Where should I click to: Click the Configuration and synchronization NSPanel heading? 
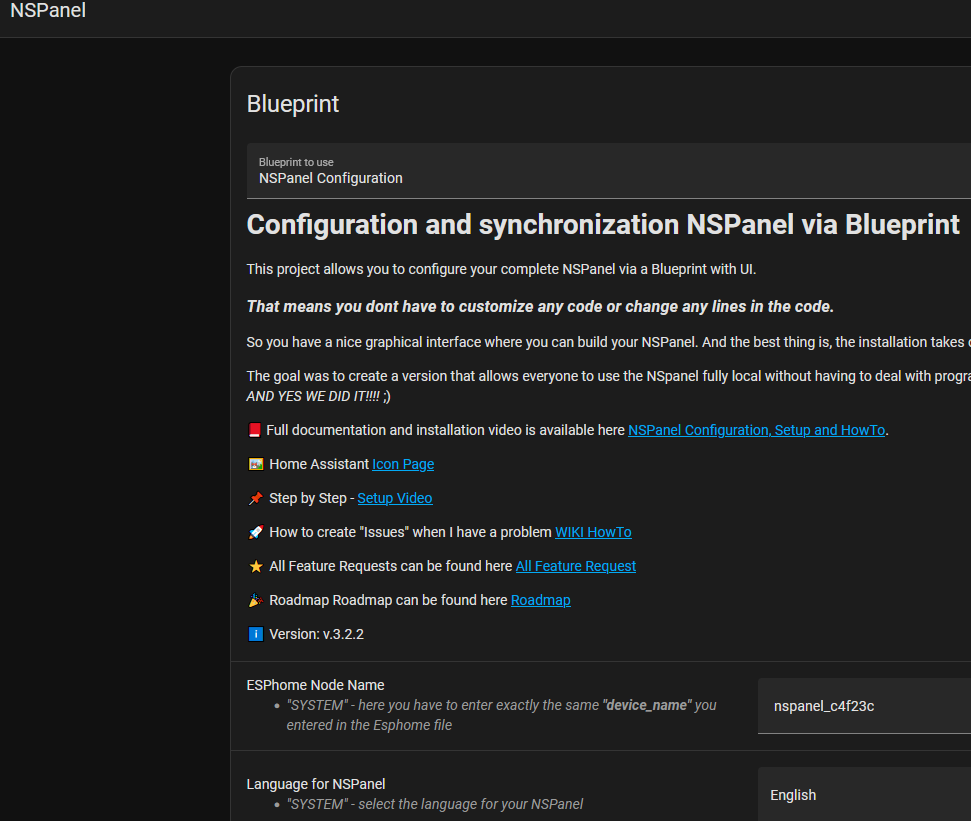pos(603,224)
